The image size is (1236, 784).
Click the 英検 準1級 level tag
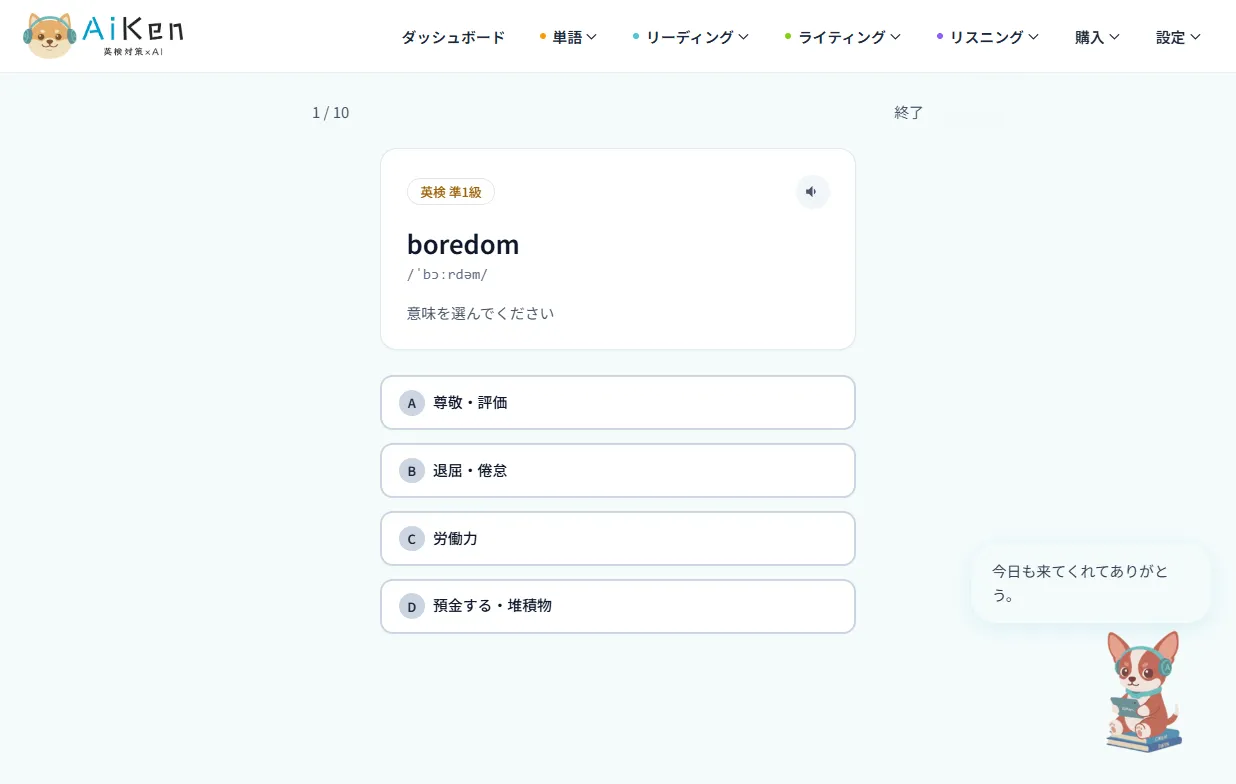[451, 192]
